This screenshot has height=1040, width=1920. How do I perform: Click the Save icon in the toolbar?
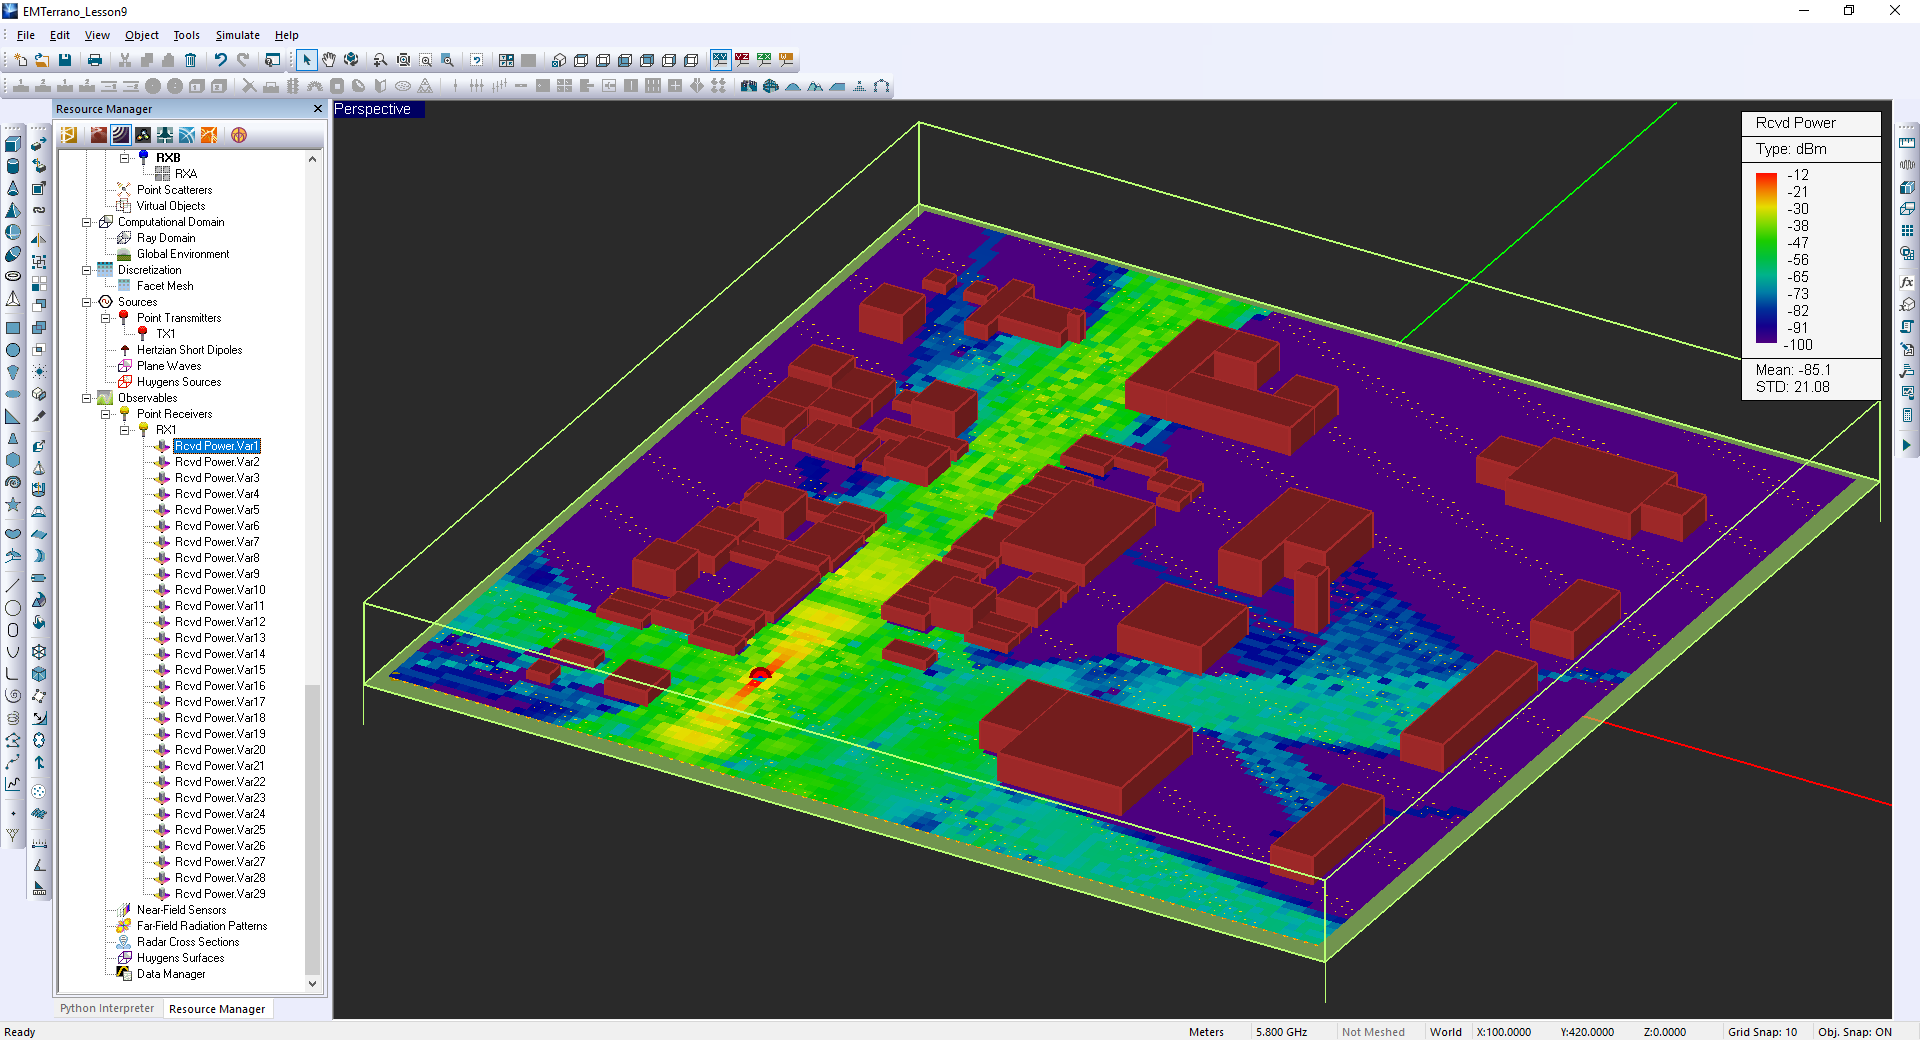[x=65, y=60]
